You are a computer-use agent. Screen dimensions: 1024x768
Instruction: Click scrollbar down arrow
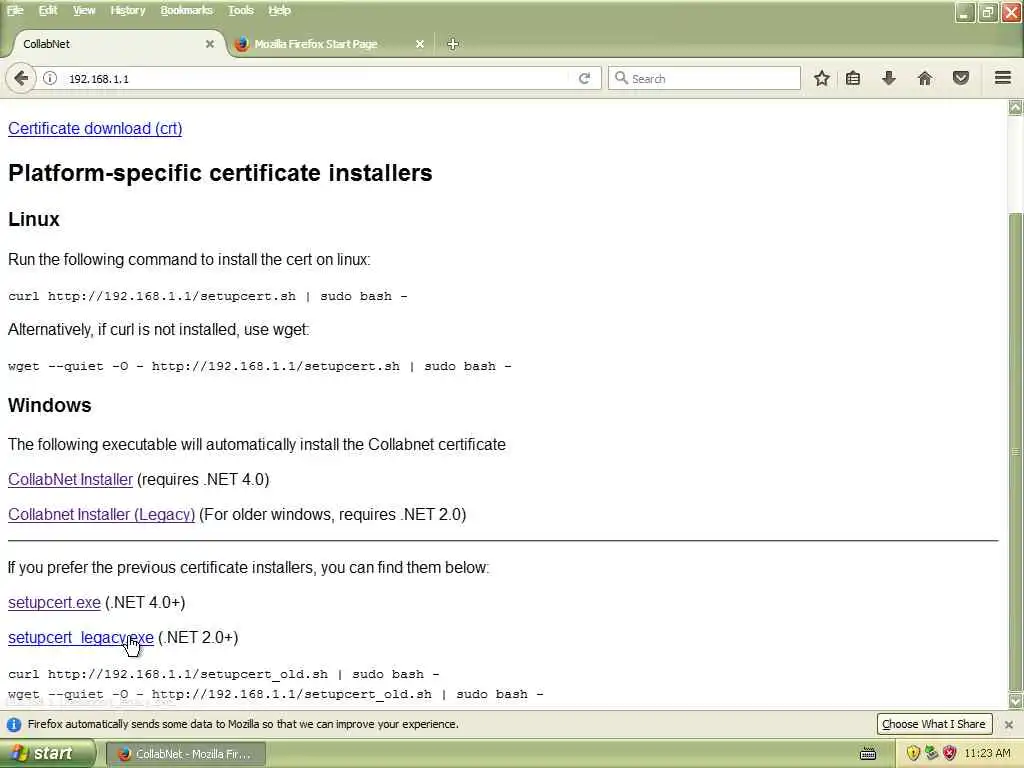coord(1016,701)
